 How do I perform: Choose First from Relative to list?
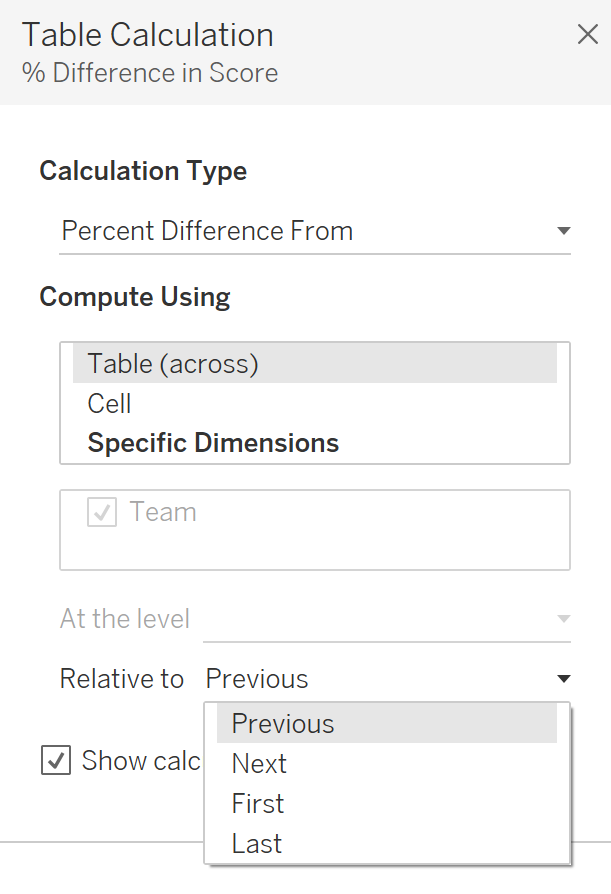tap(258, 804)
